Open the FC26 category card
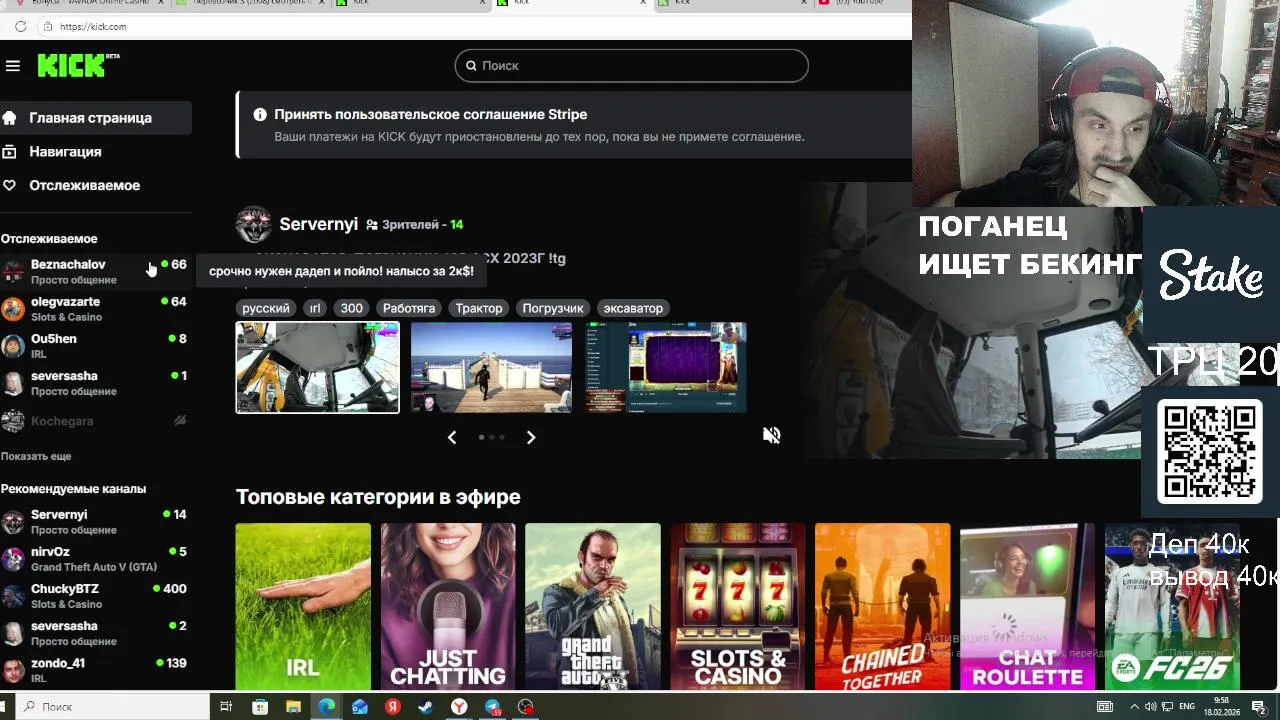This screenshot has width=1280, height=720. (1172, 606)
